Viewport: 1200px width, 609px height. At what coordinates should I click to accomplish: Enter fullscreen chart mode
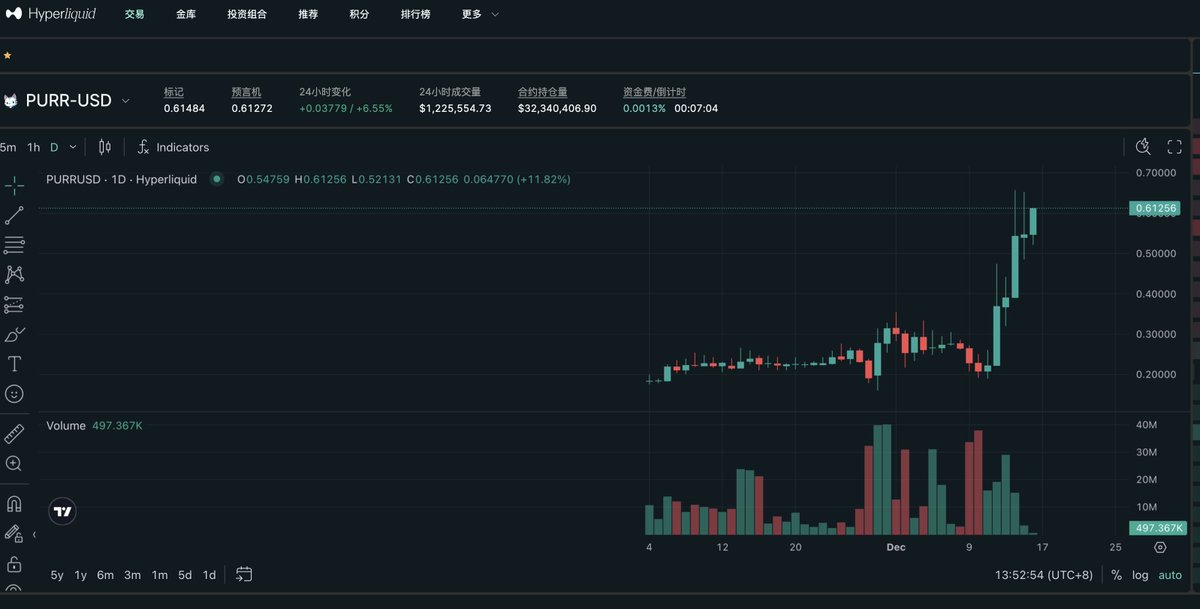pyautogui.click(x=1175, y=147)
